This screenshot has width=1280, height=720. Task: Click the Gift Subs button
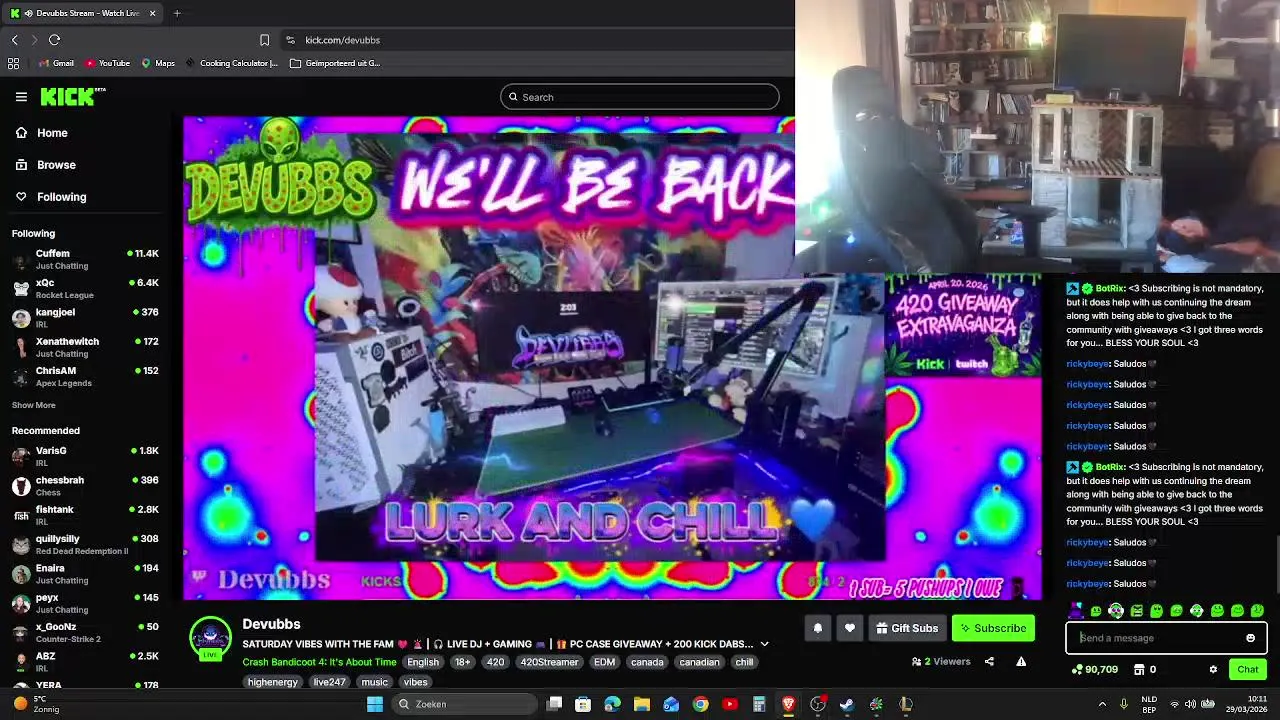point(907,628)
